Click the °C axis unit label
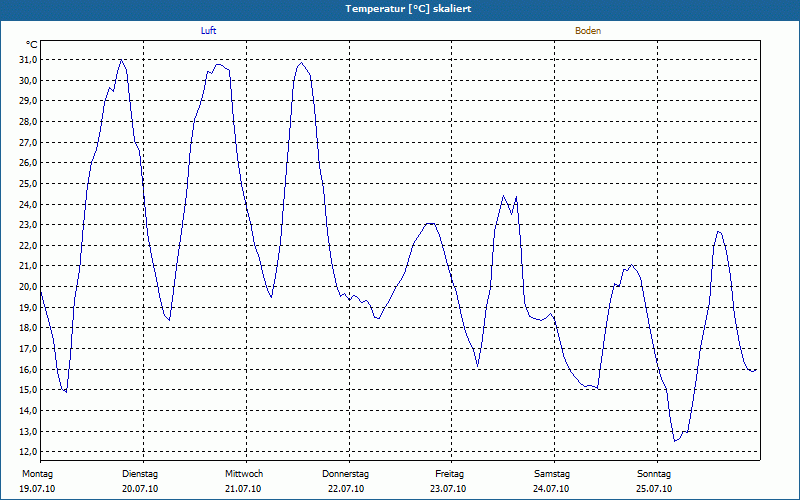 click(32, 45)
